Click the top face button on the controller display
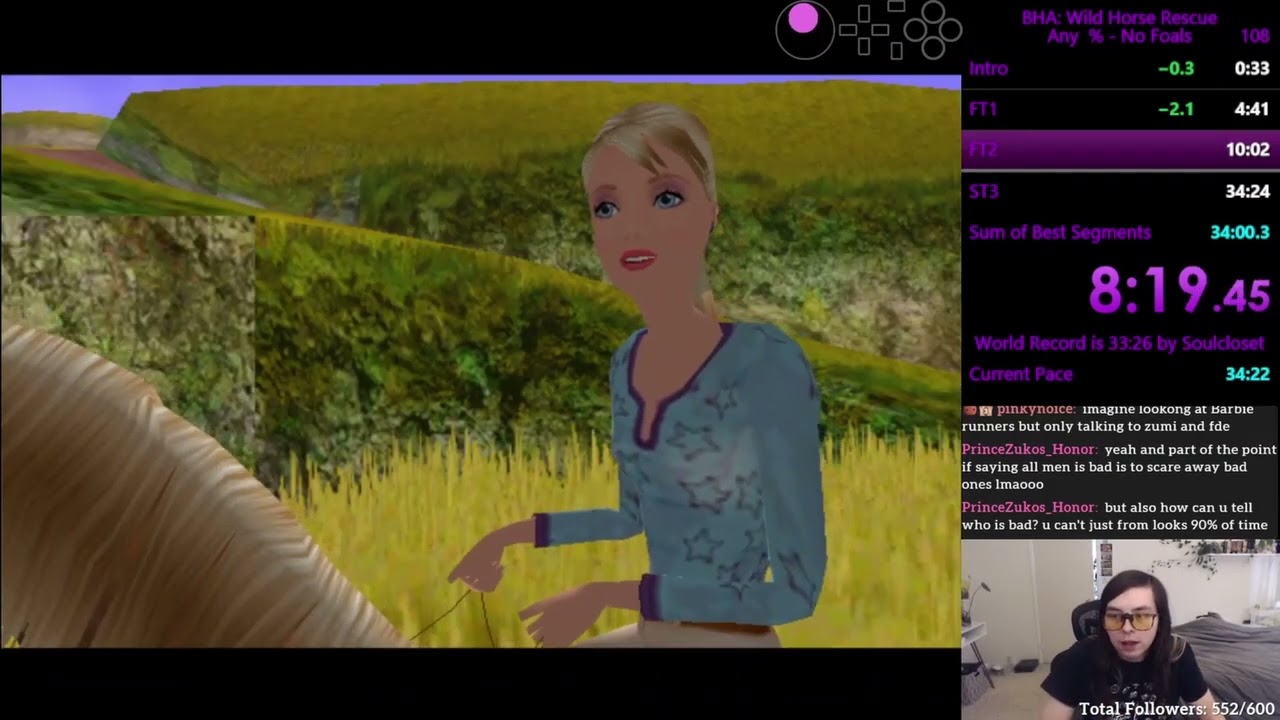 (x=933, y=11)
